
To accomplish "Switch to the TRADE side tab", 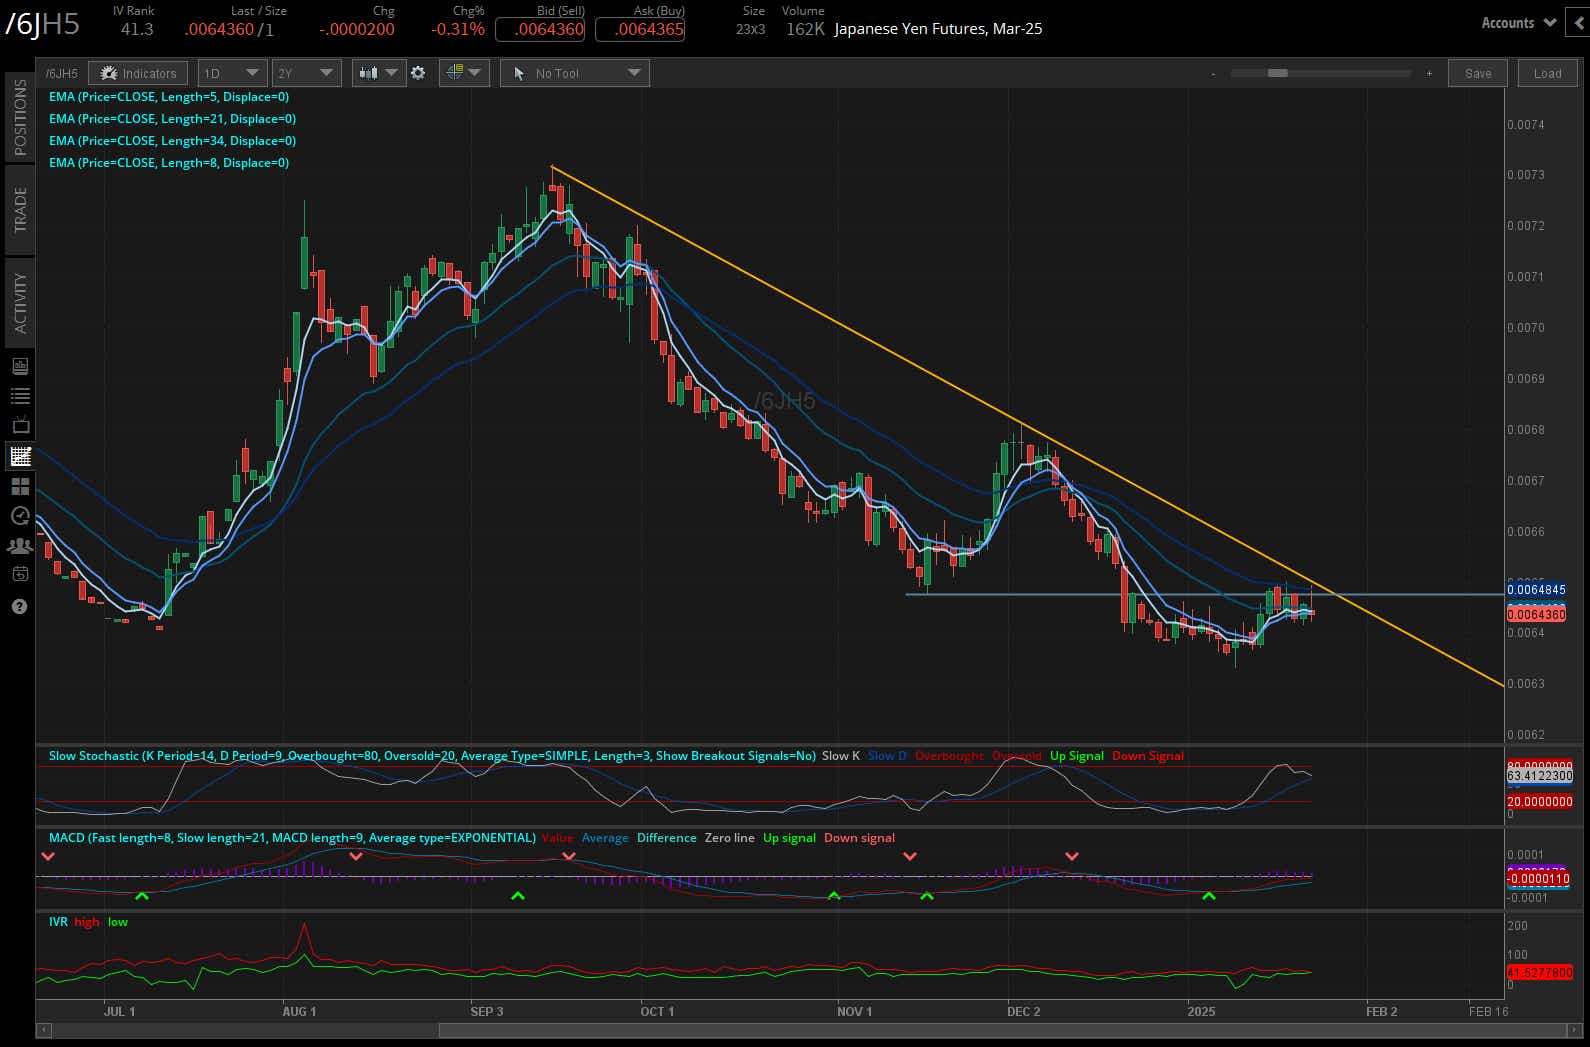I will tap(20, 209).
